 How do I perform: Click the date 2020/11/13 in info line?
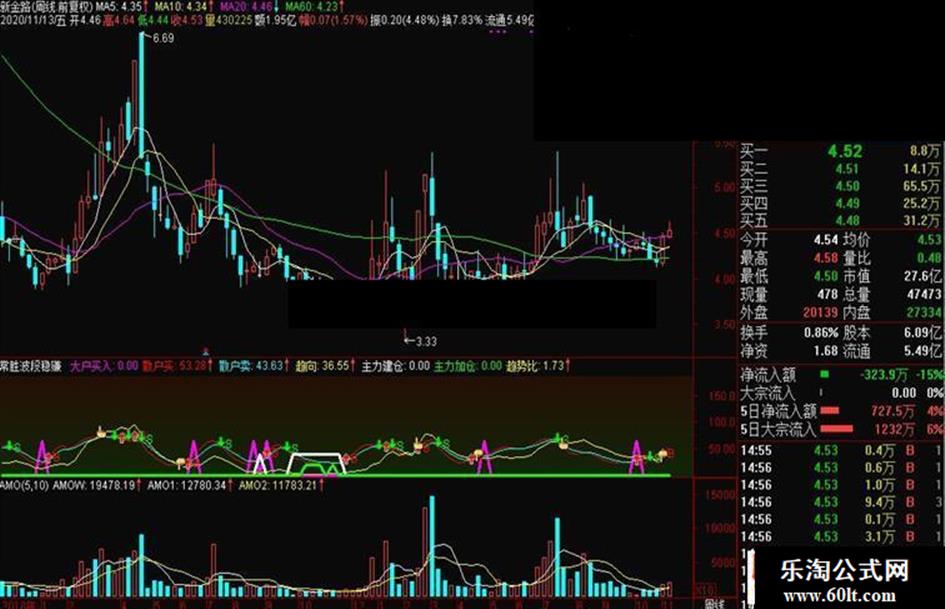(27, 21)
